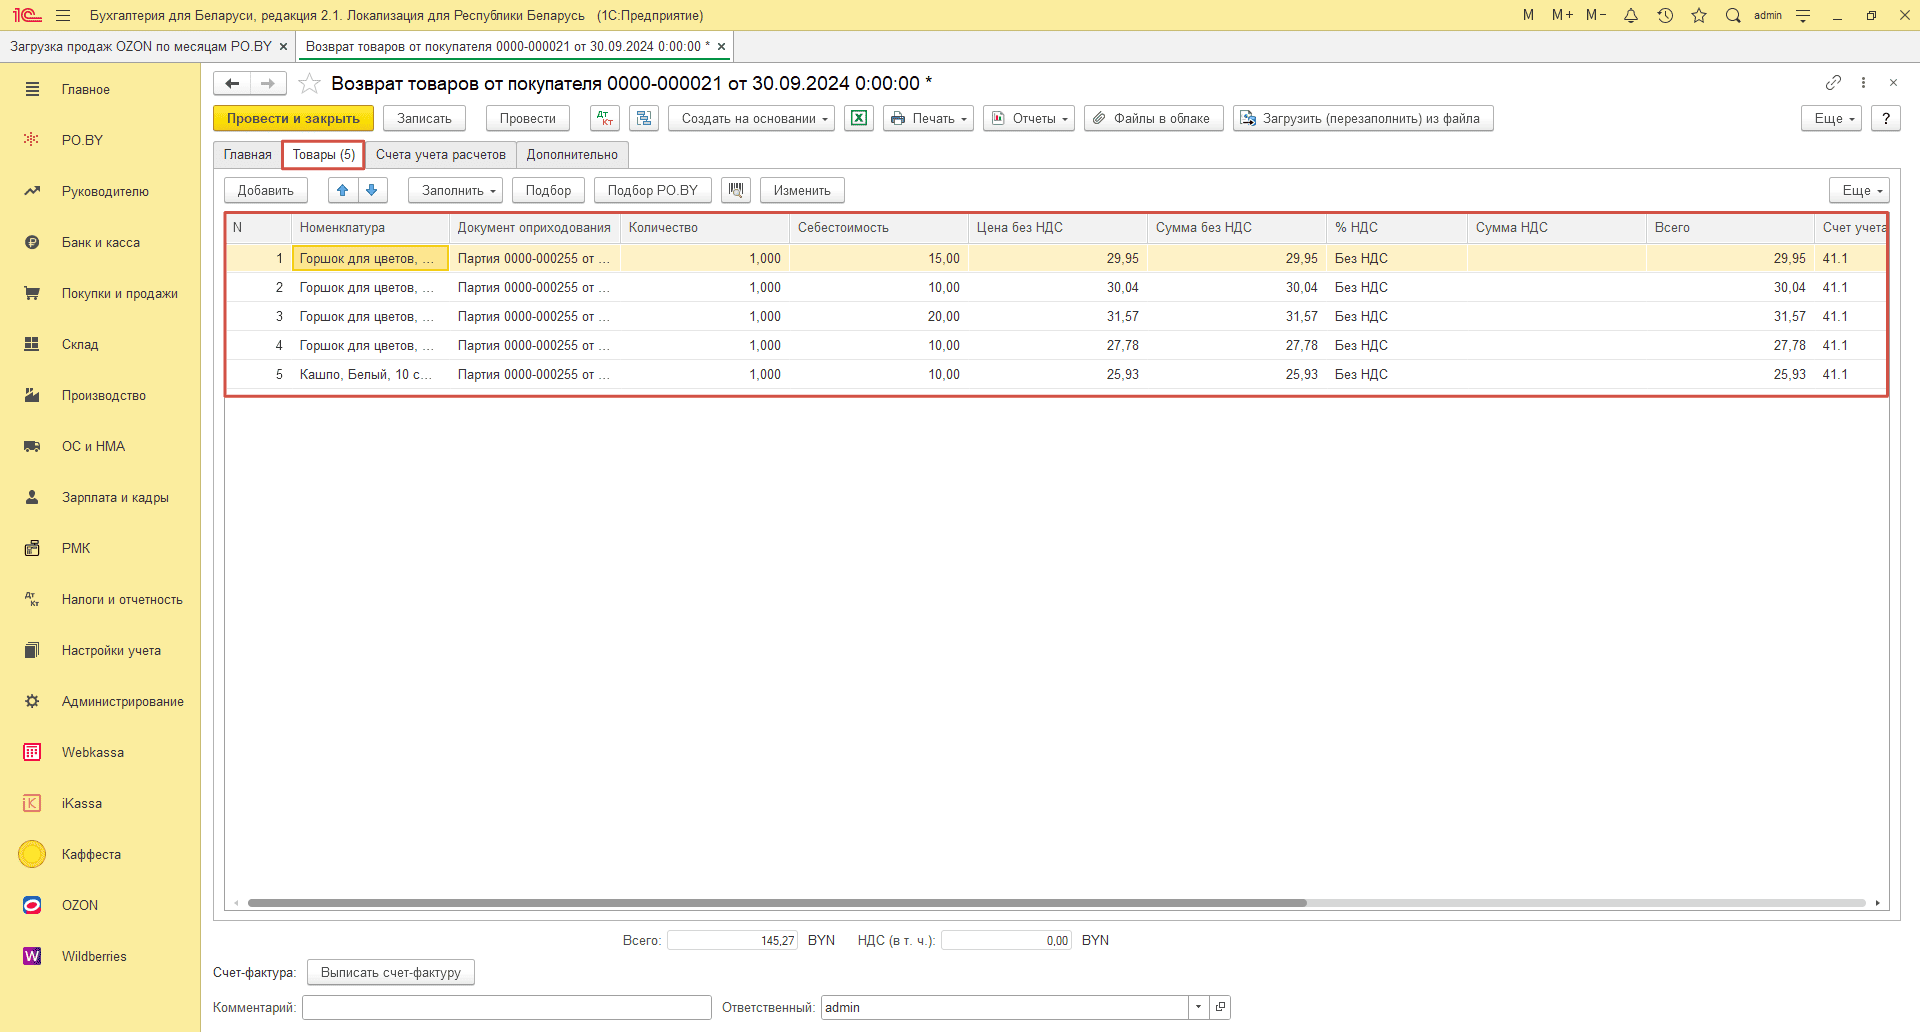1920x1032 pixels.
Task: Move row down blue arrow
Action: pos(372,190)
